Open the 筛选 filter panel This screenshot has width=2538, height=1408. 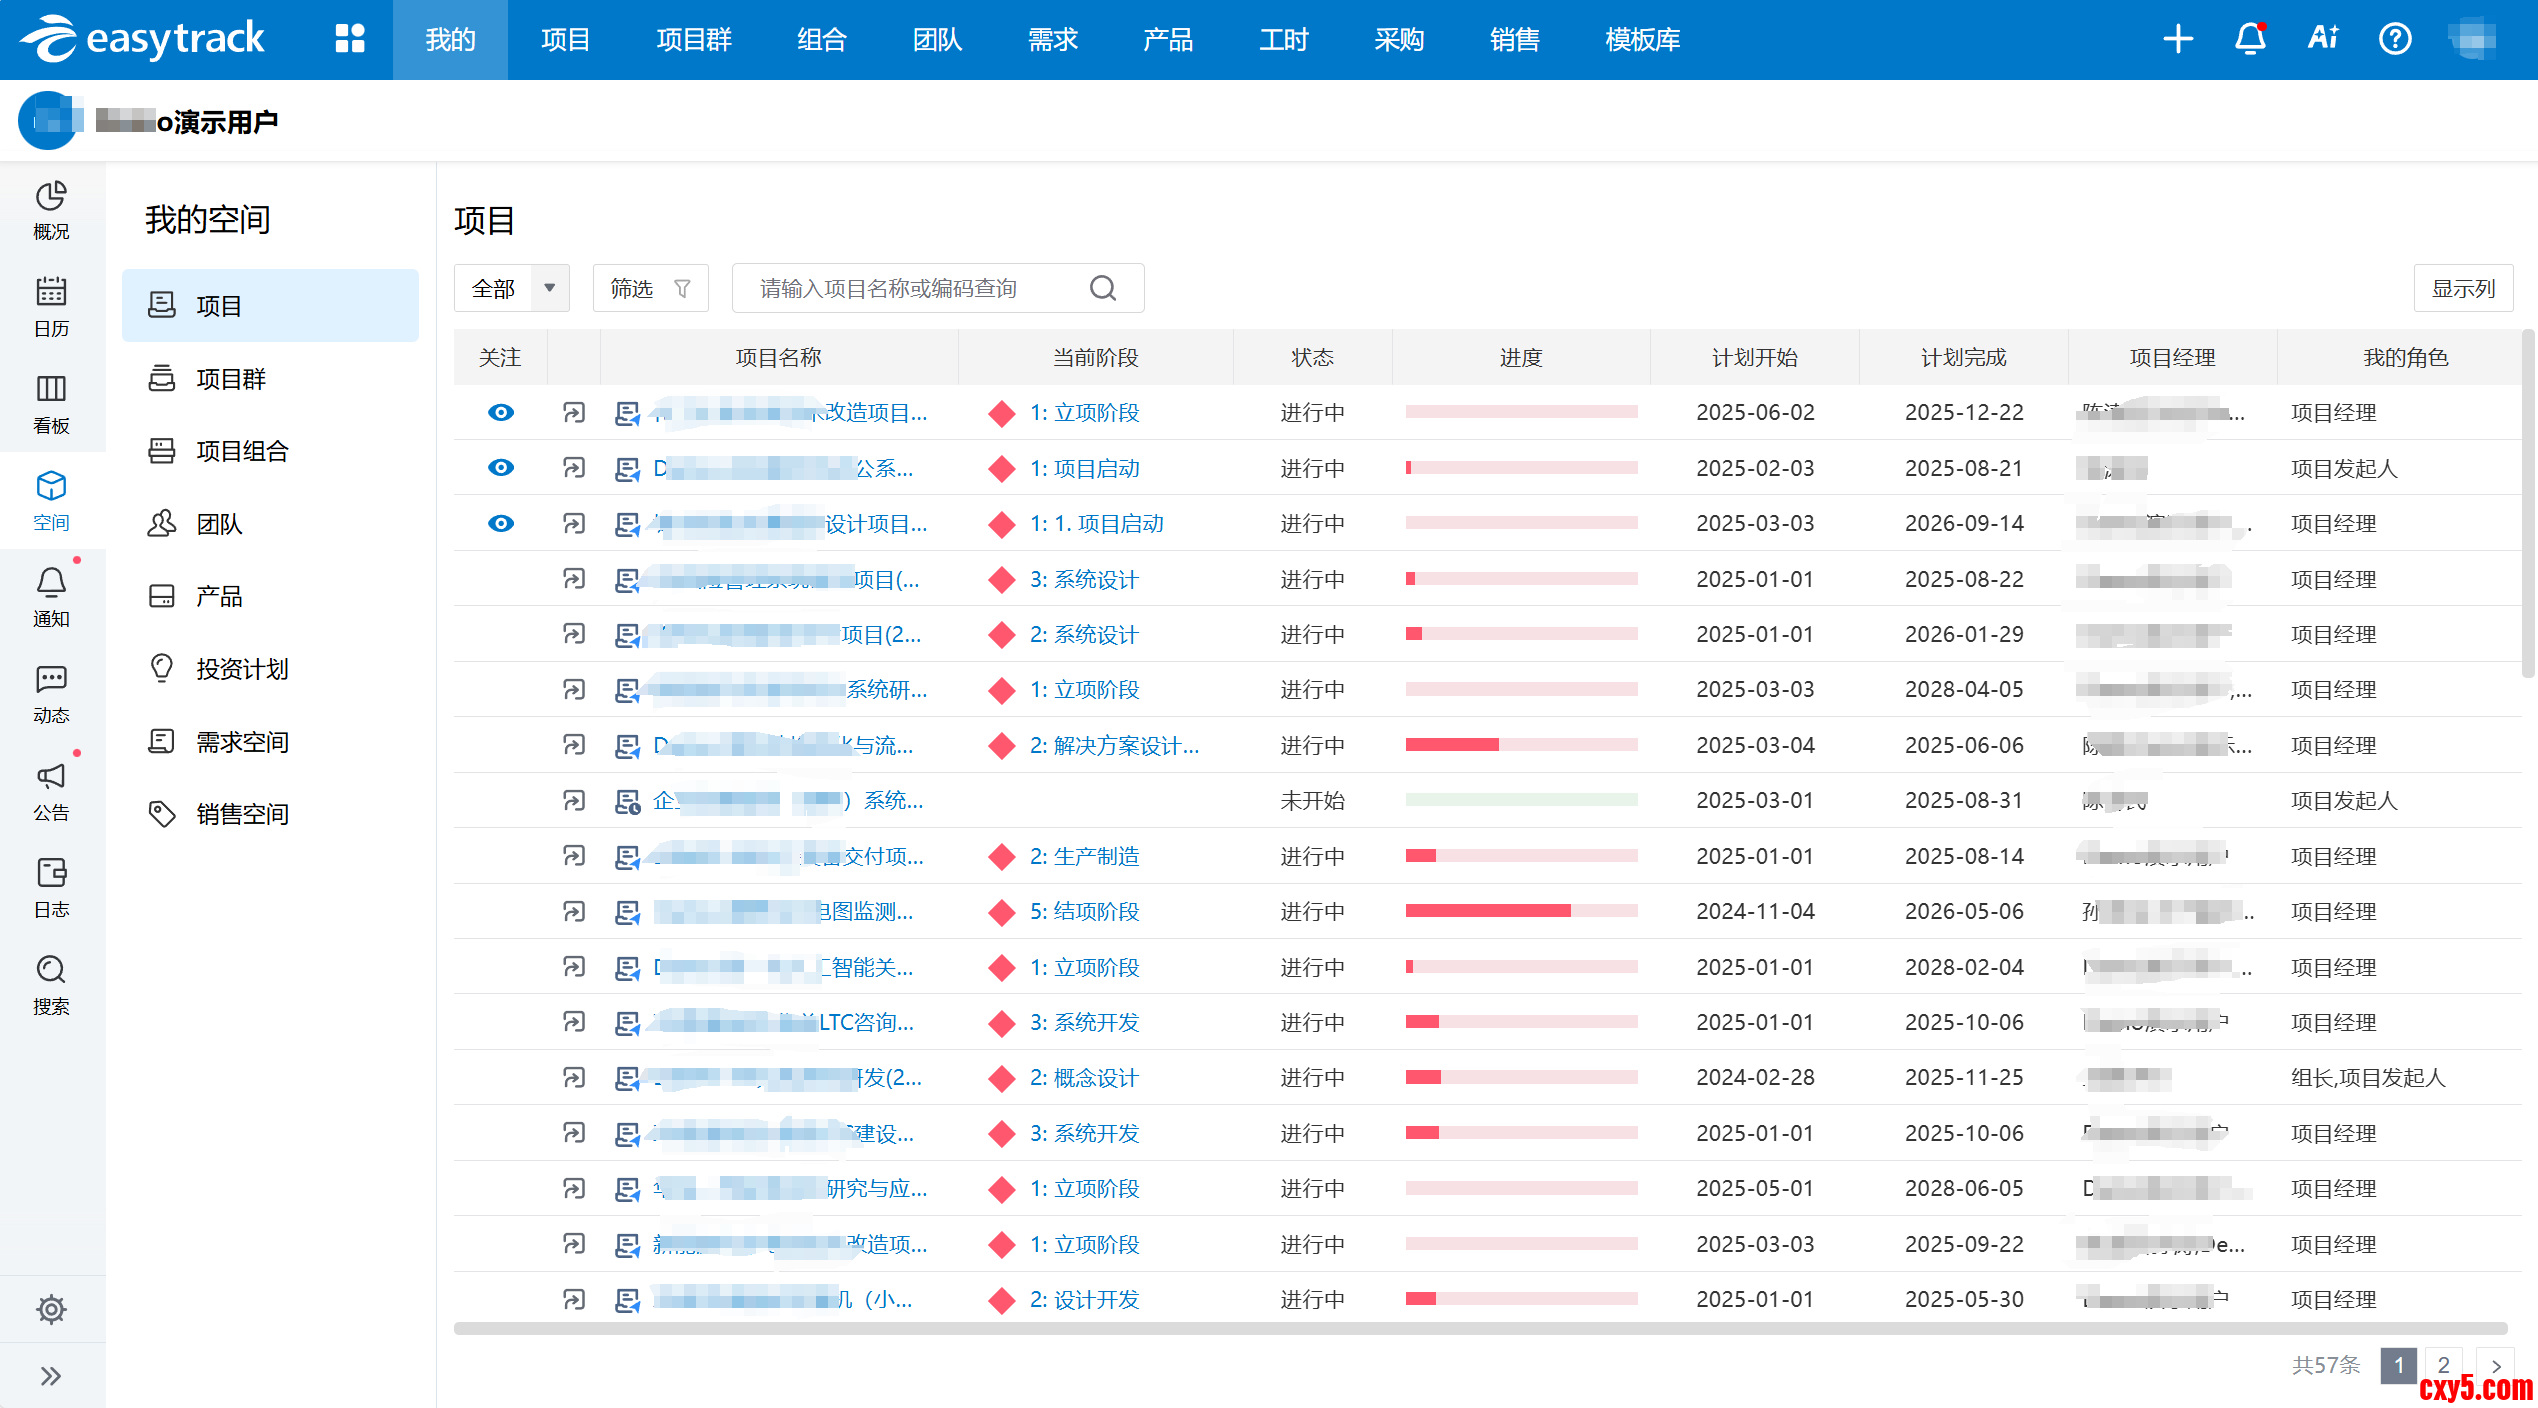coord(650,289)
